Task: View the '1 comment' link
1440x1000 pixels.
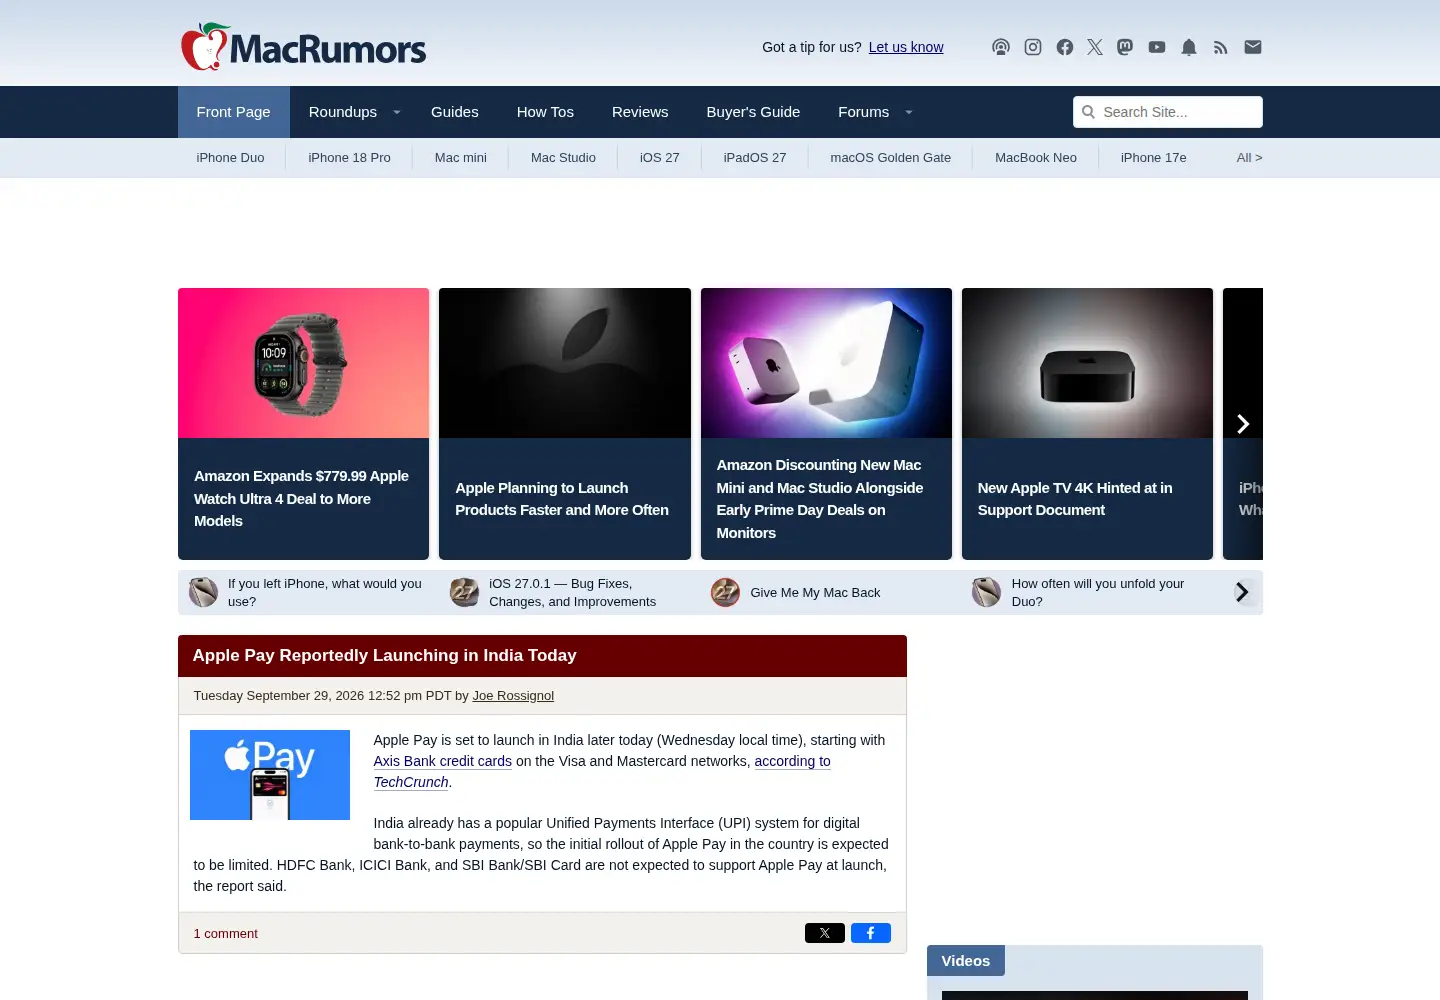Action: [226, 934]
